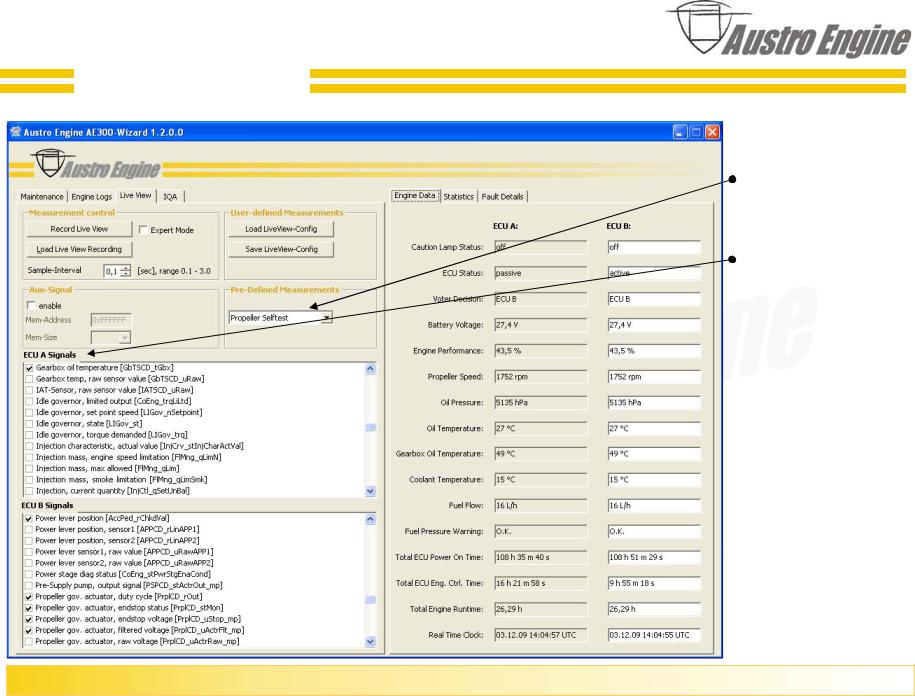915x696 pixels.
Task: Close the AE300-Wizard window
Action: click(712, 132)
